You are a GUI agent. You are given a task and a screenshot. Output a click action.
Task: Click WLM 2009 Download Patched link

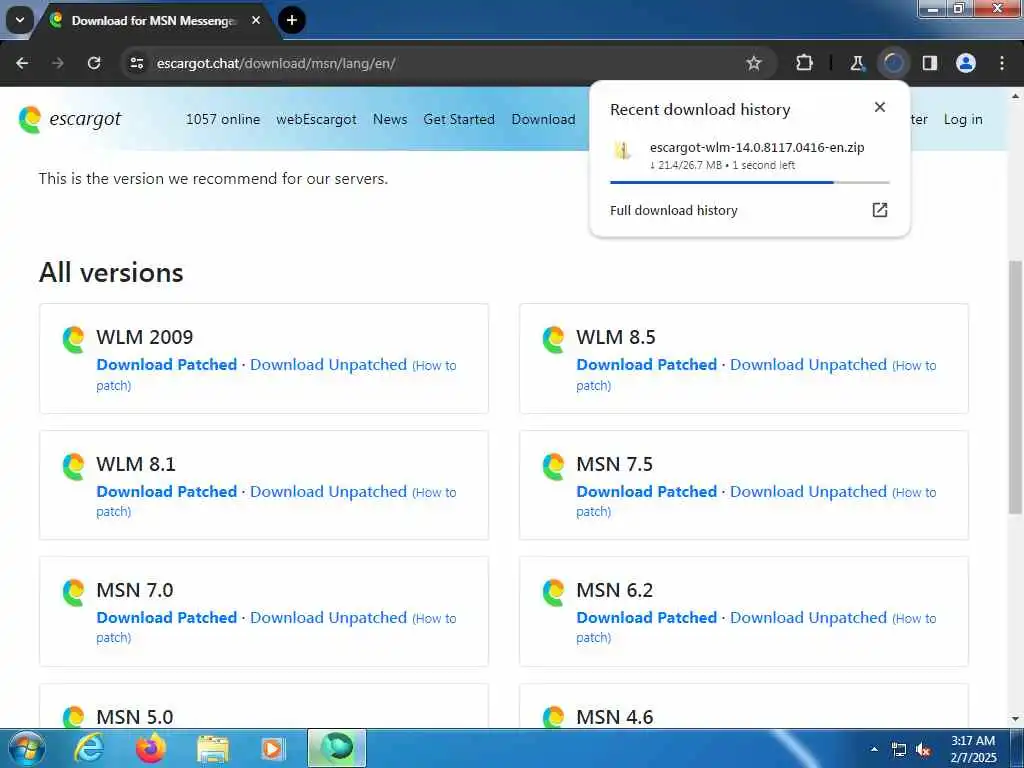167,364
